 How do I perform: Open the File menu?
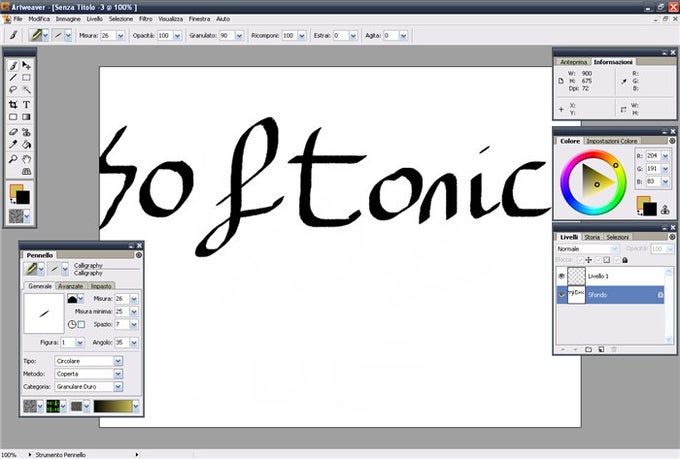[18, 19]
